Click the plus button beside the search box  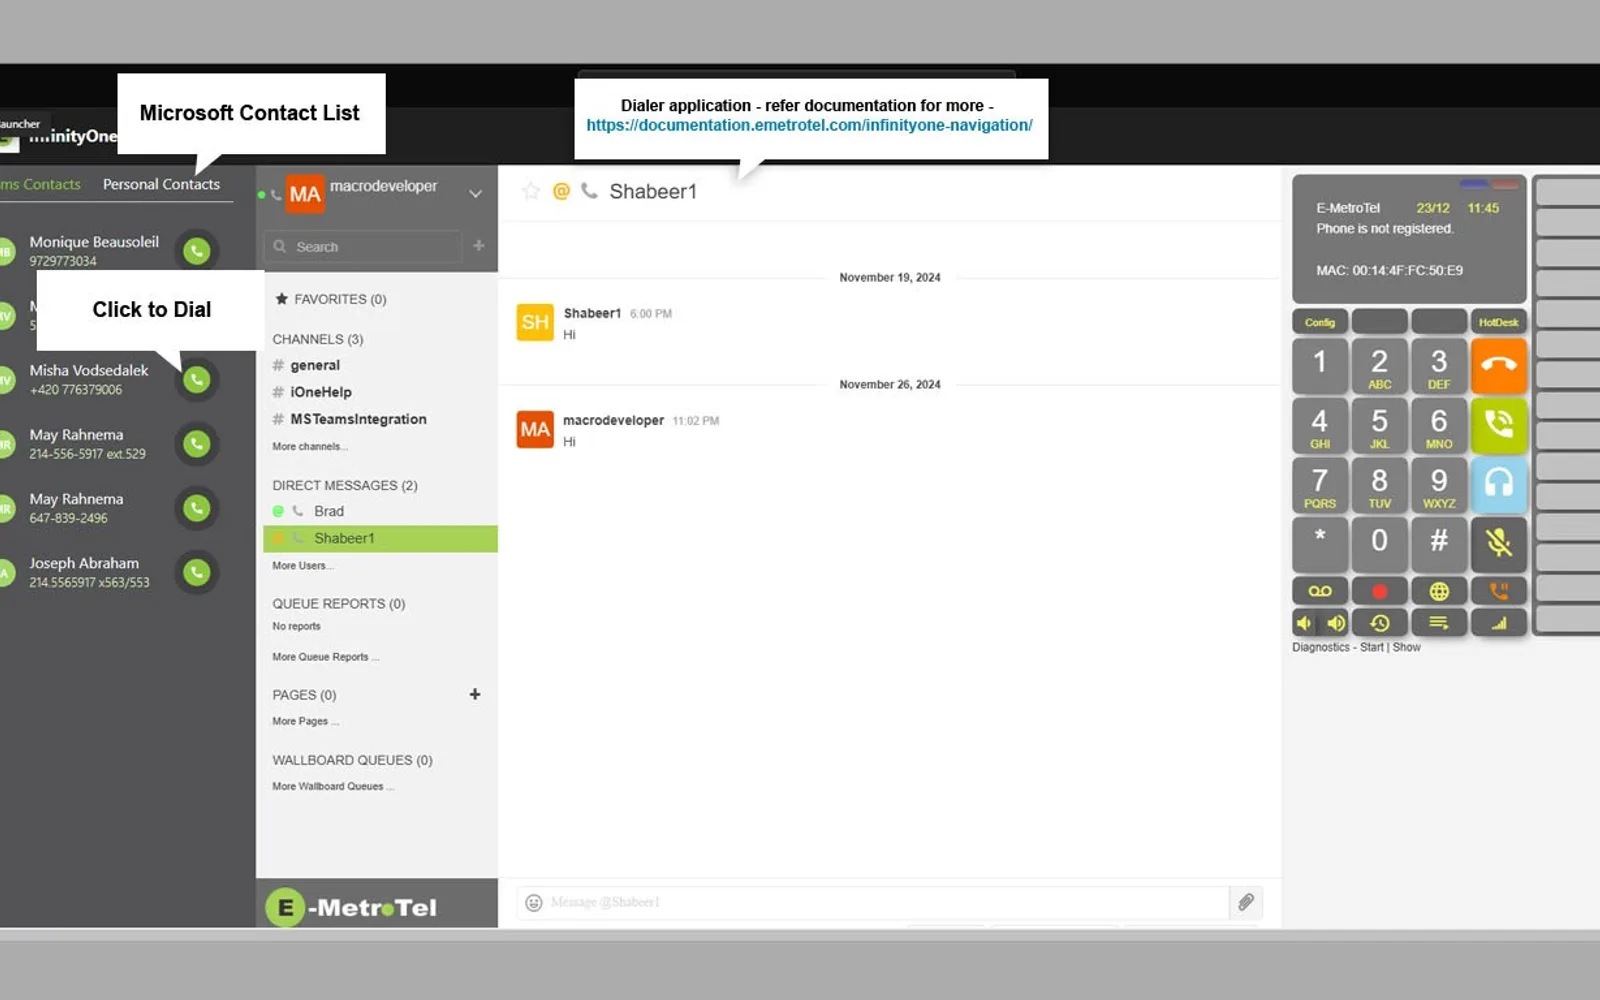[479, 245]
